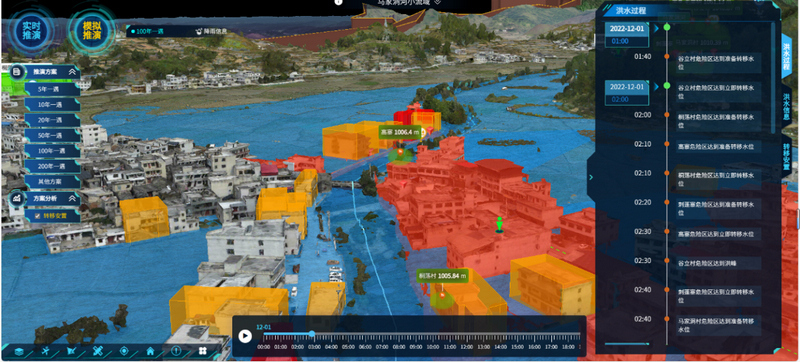Viewport: 800px width, 362px height.
Task: Select the 100年一遇 indicator dot in top bar
Action: coord(133,32)
